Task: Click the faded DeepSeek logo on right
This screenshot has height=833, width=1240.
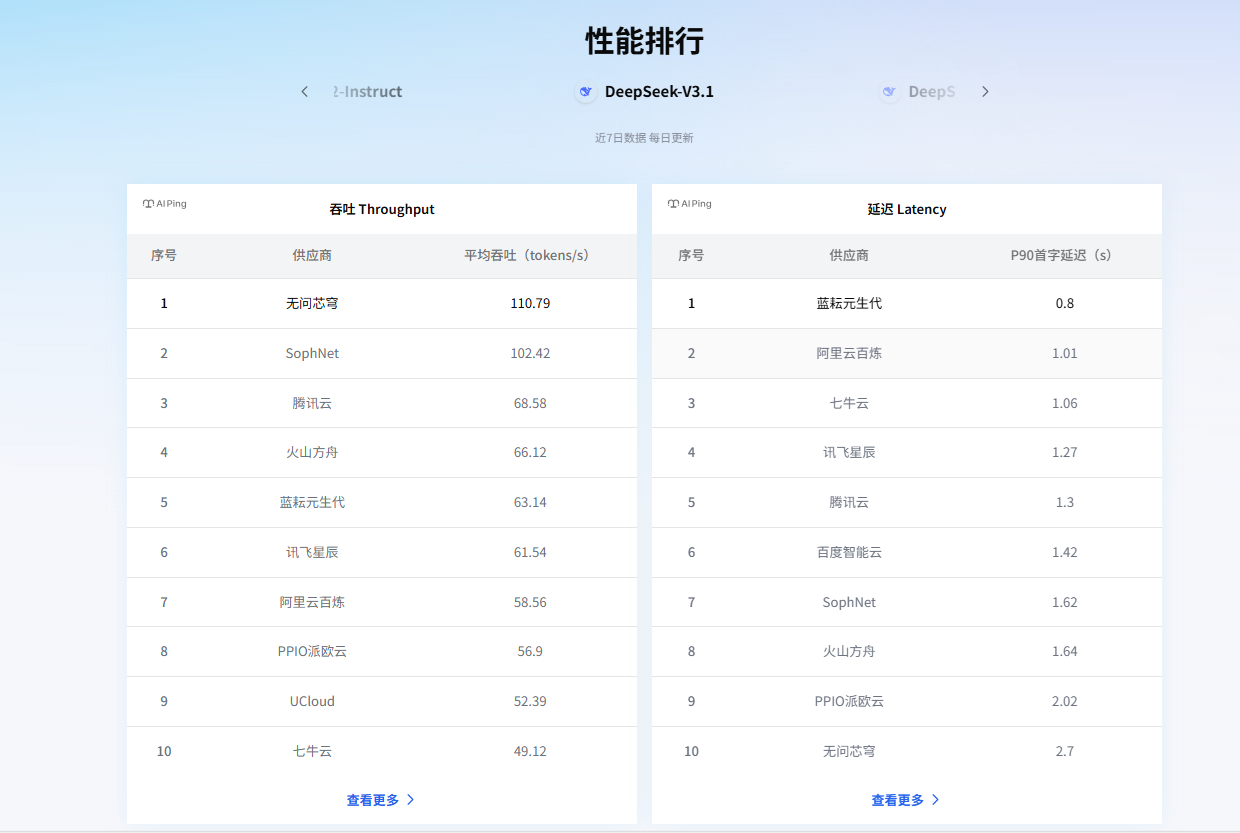Action: click(889, 92)
